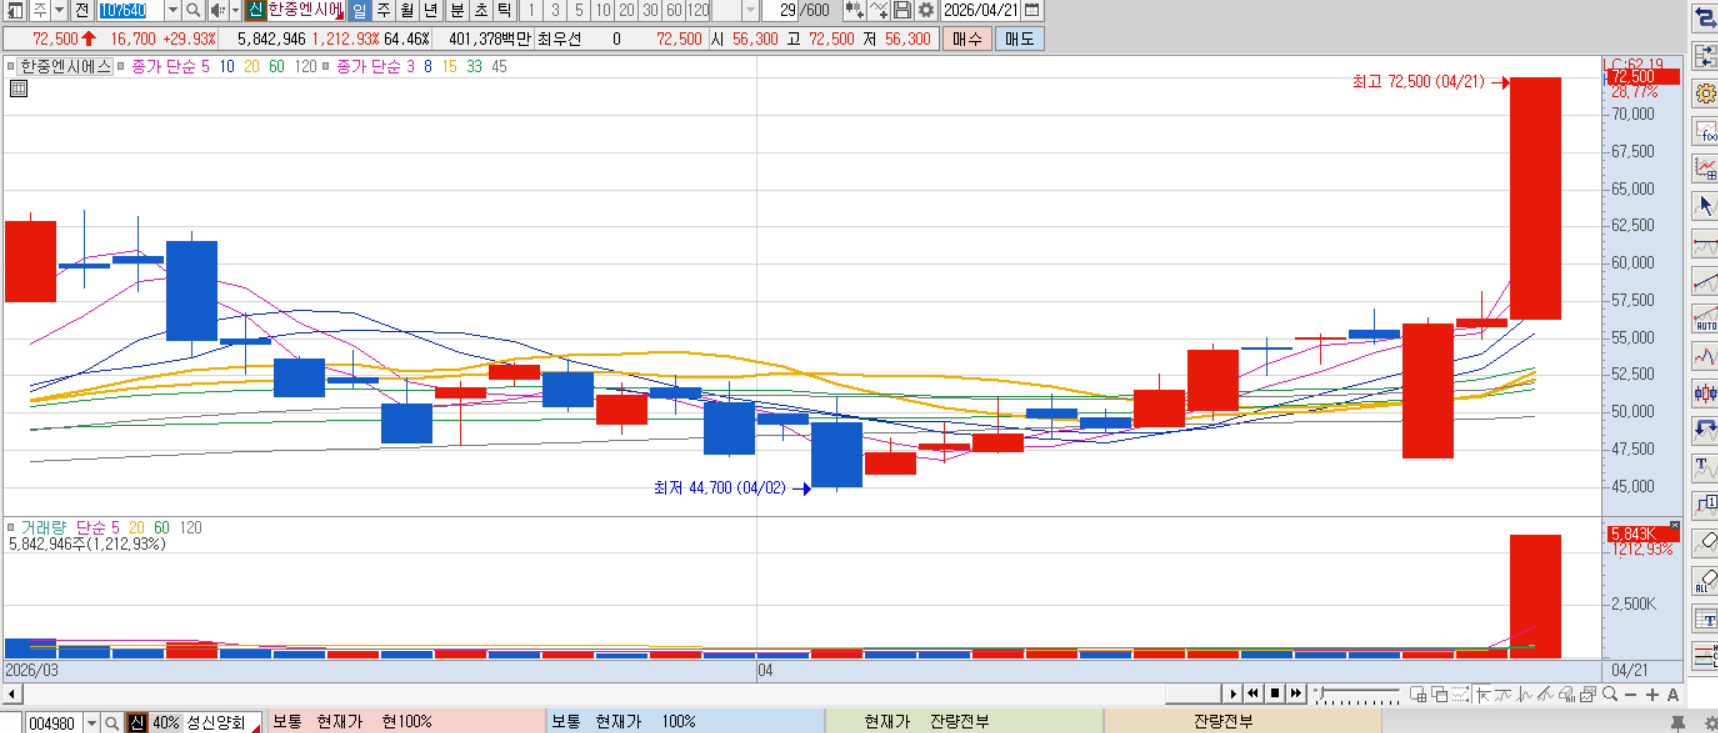Select the second 초 period toggle

[x=481, y=10]
